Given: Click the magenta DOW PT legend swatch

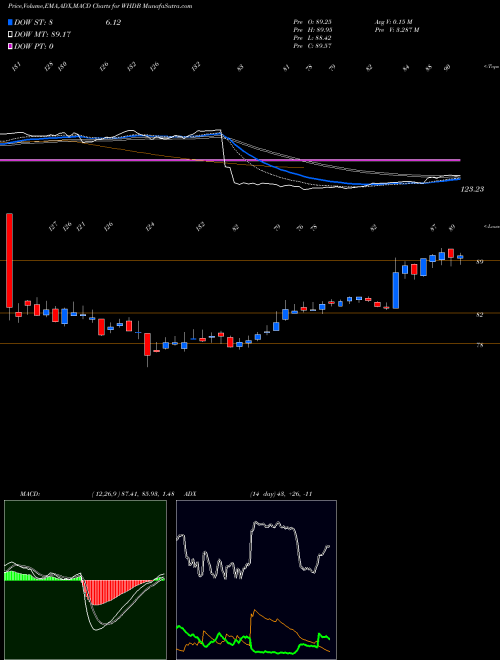Looking at the screenshot, I should [10, 46].
